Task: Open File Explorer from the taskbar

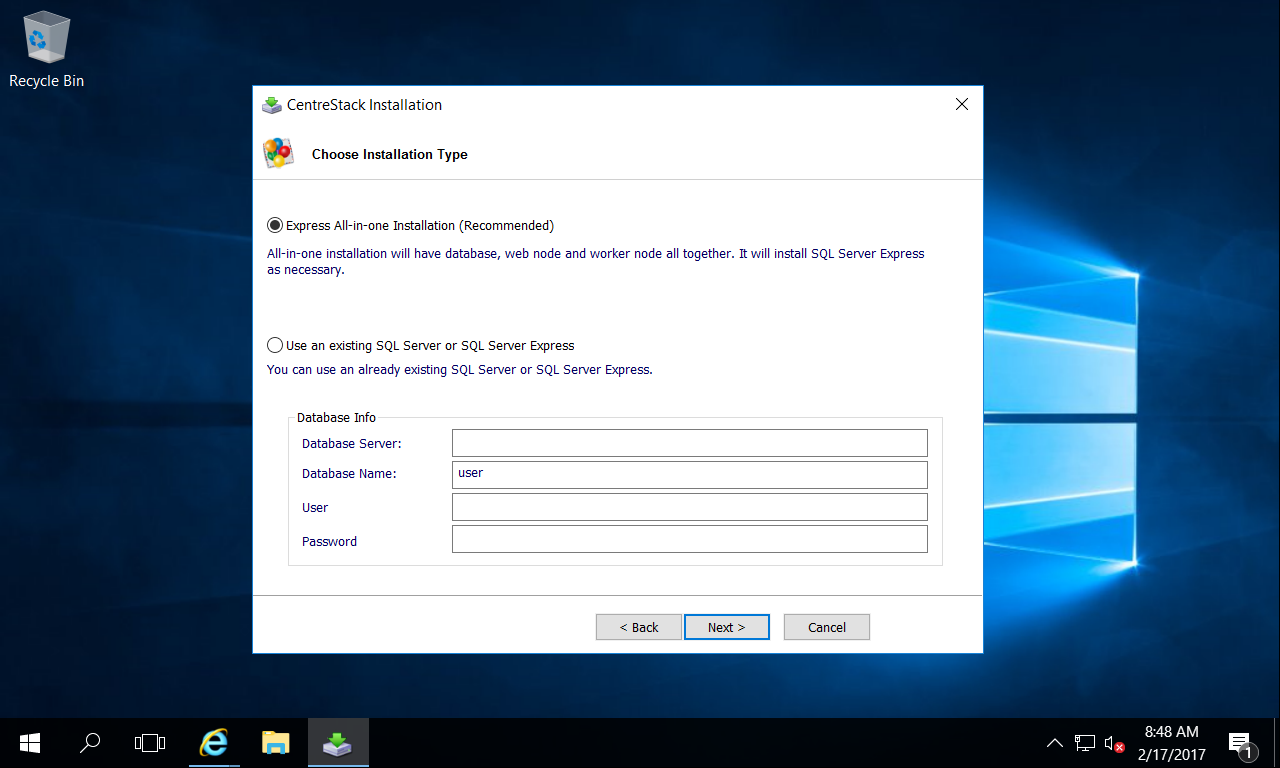Action: click(275, 743)
